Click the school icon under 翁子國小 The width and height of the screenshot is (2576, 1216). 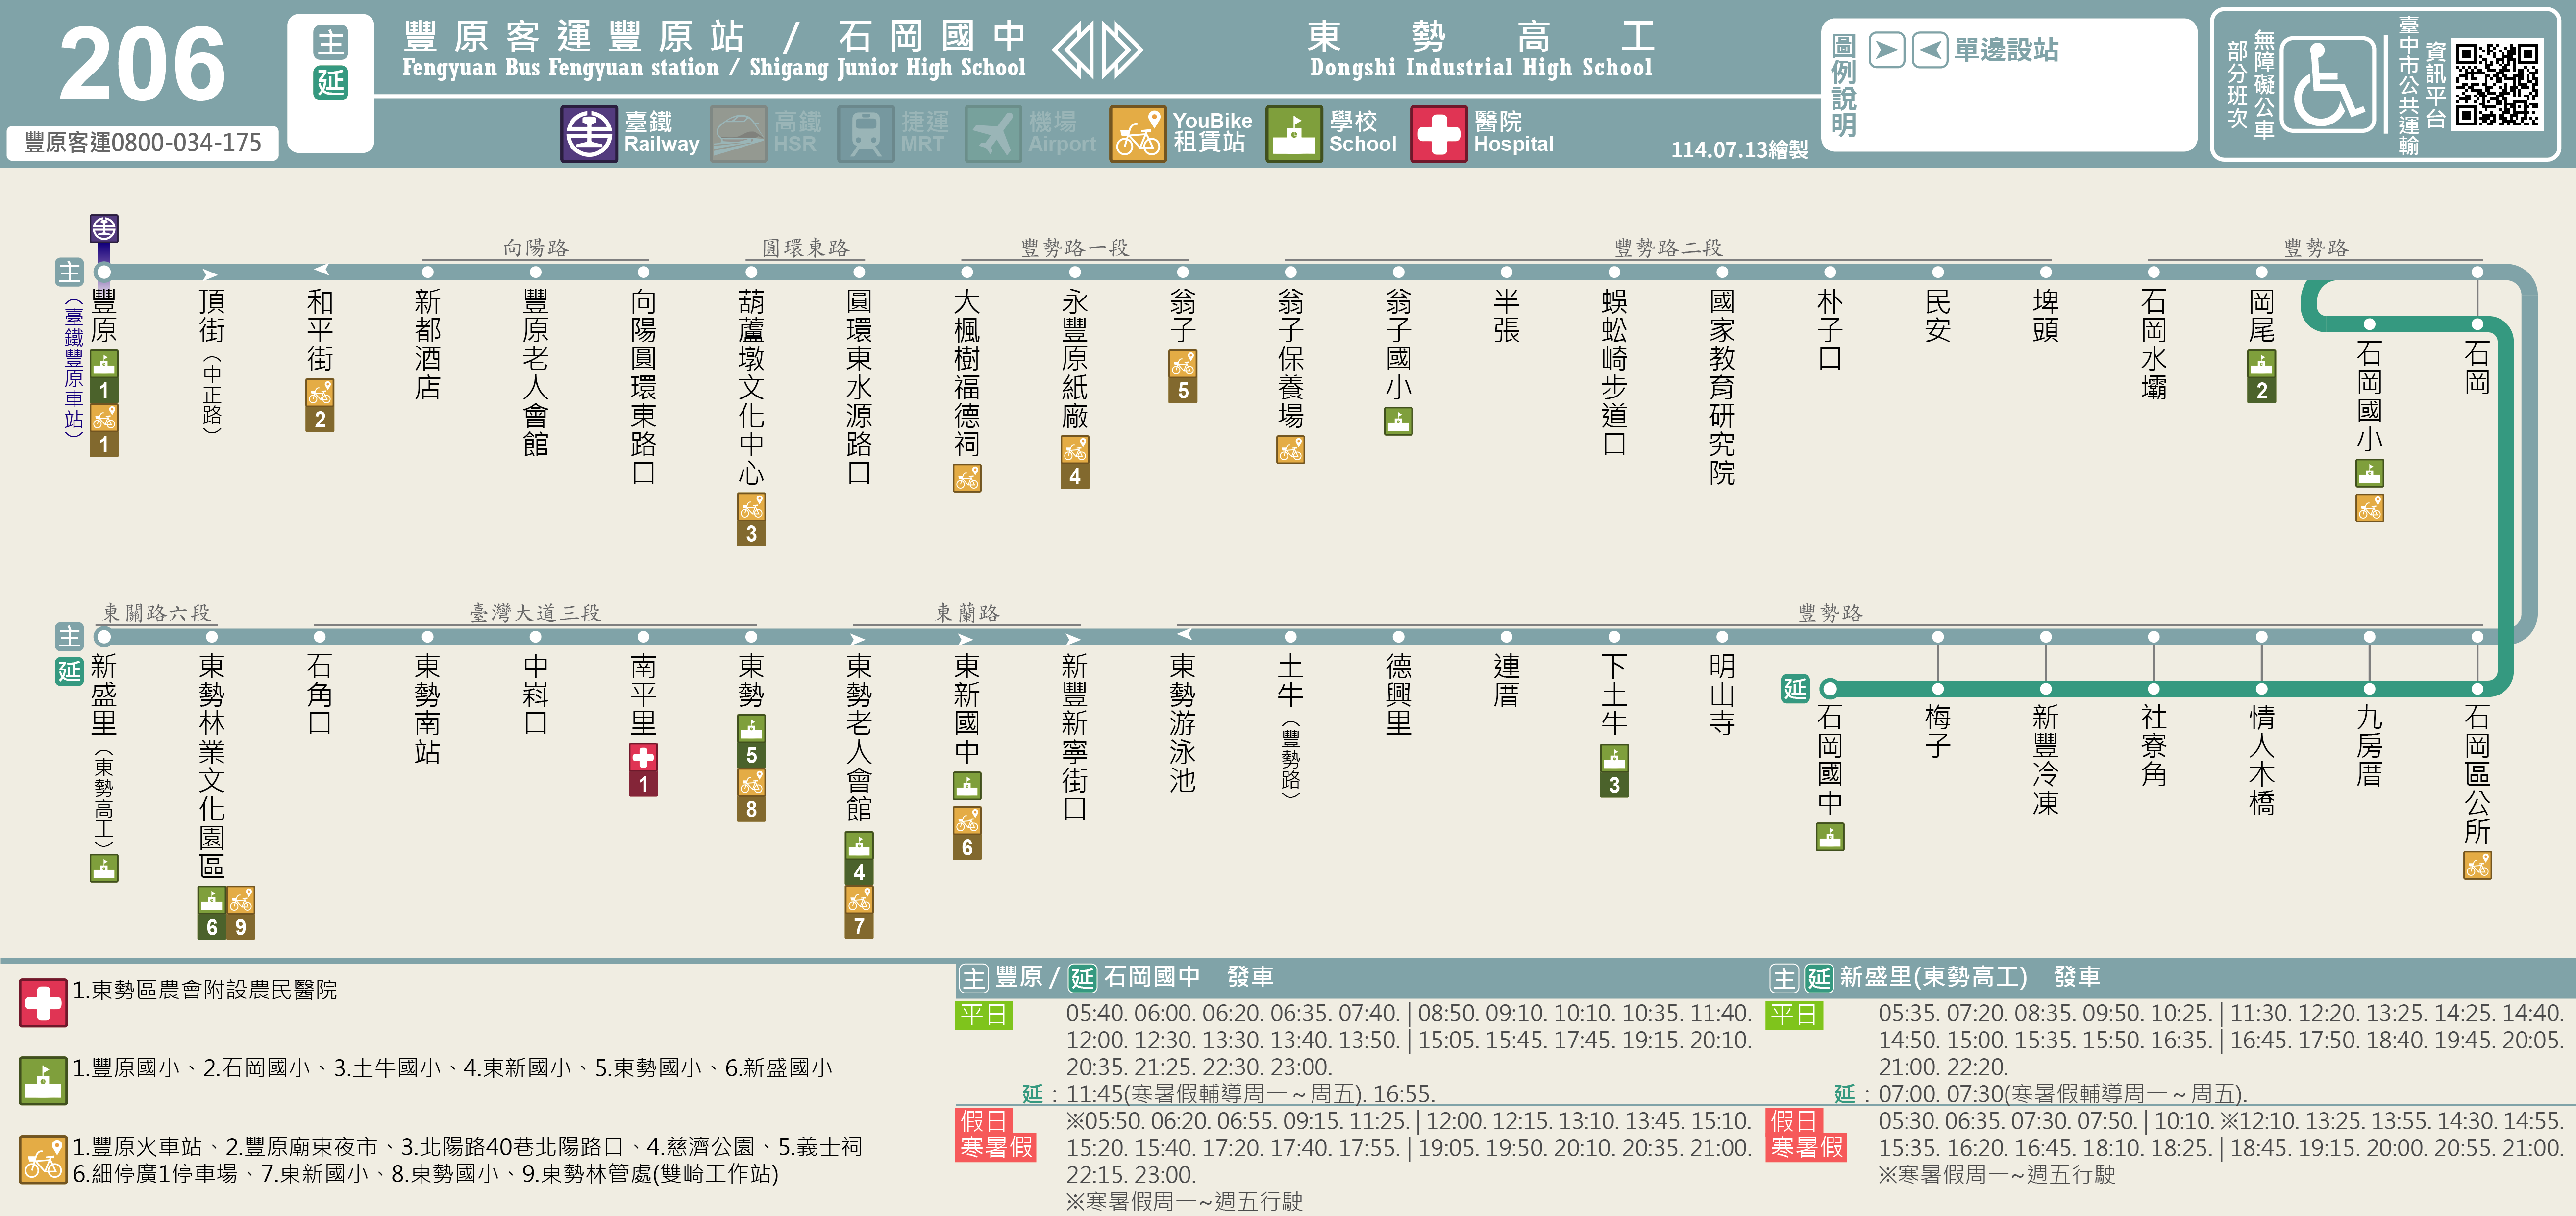(x=1398, y=421)
